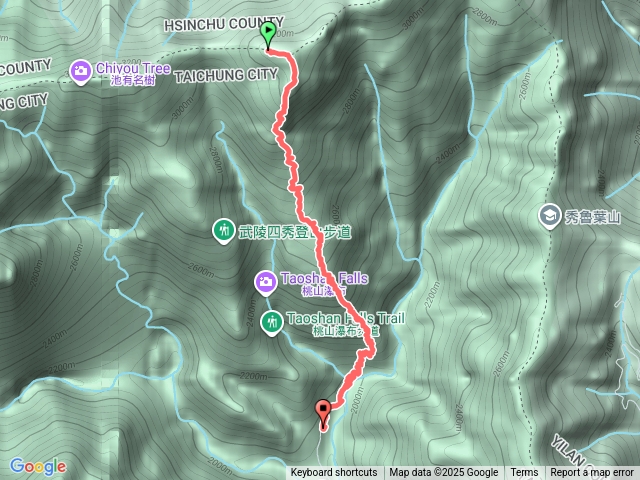The width and height of the screenshot is (640, 480).
Task: Click the HSINCHU COUNTY map label
Action: pos(224,24)
